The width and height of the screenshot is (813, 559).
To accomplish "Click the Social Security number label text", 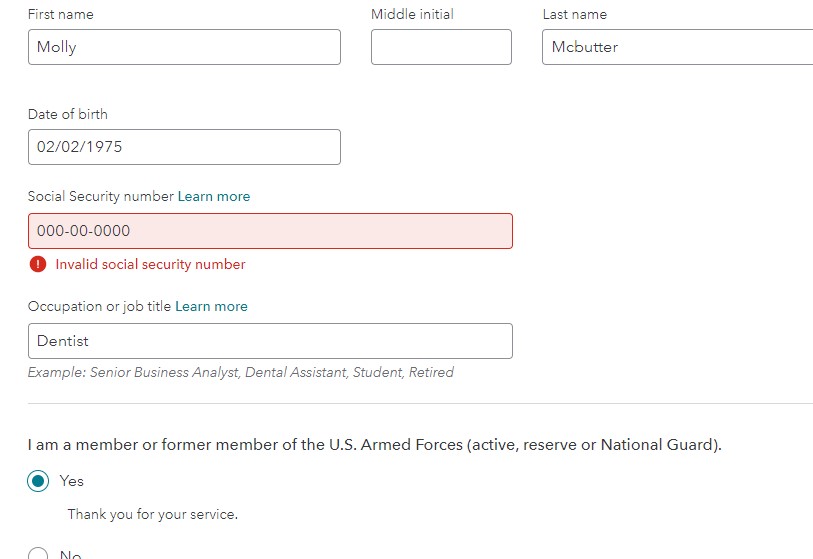I will (101, 196).
